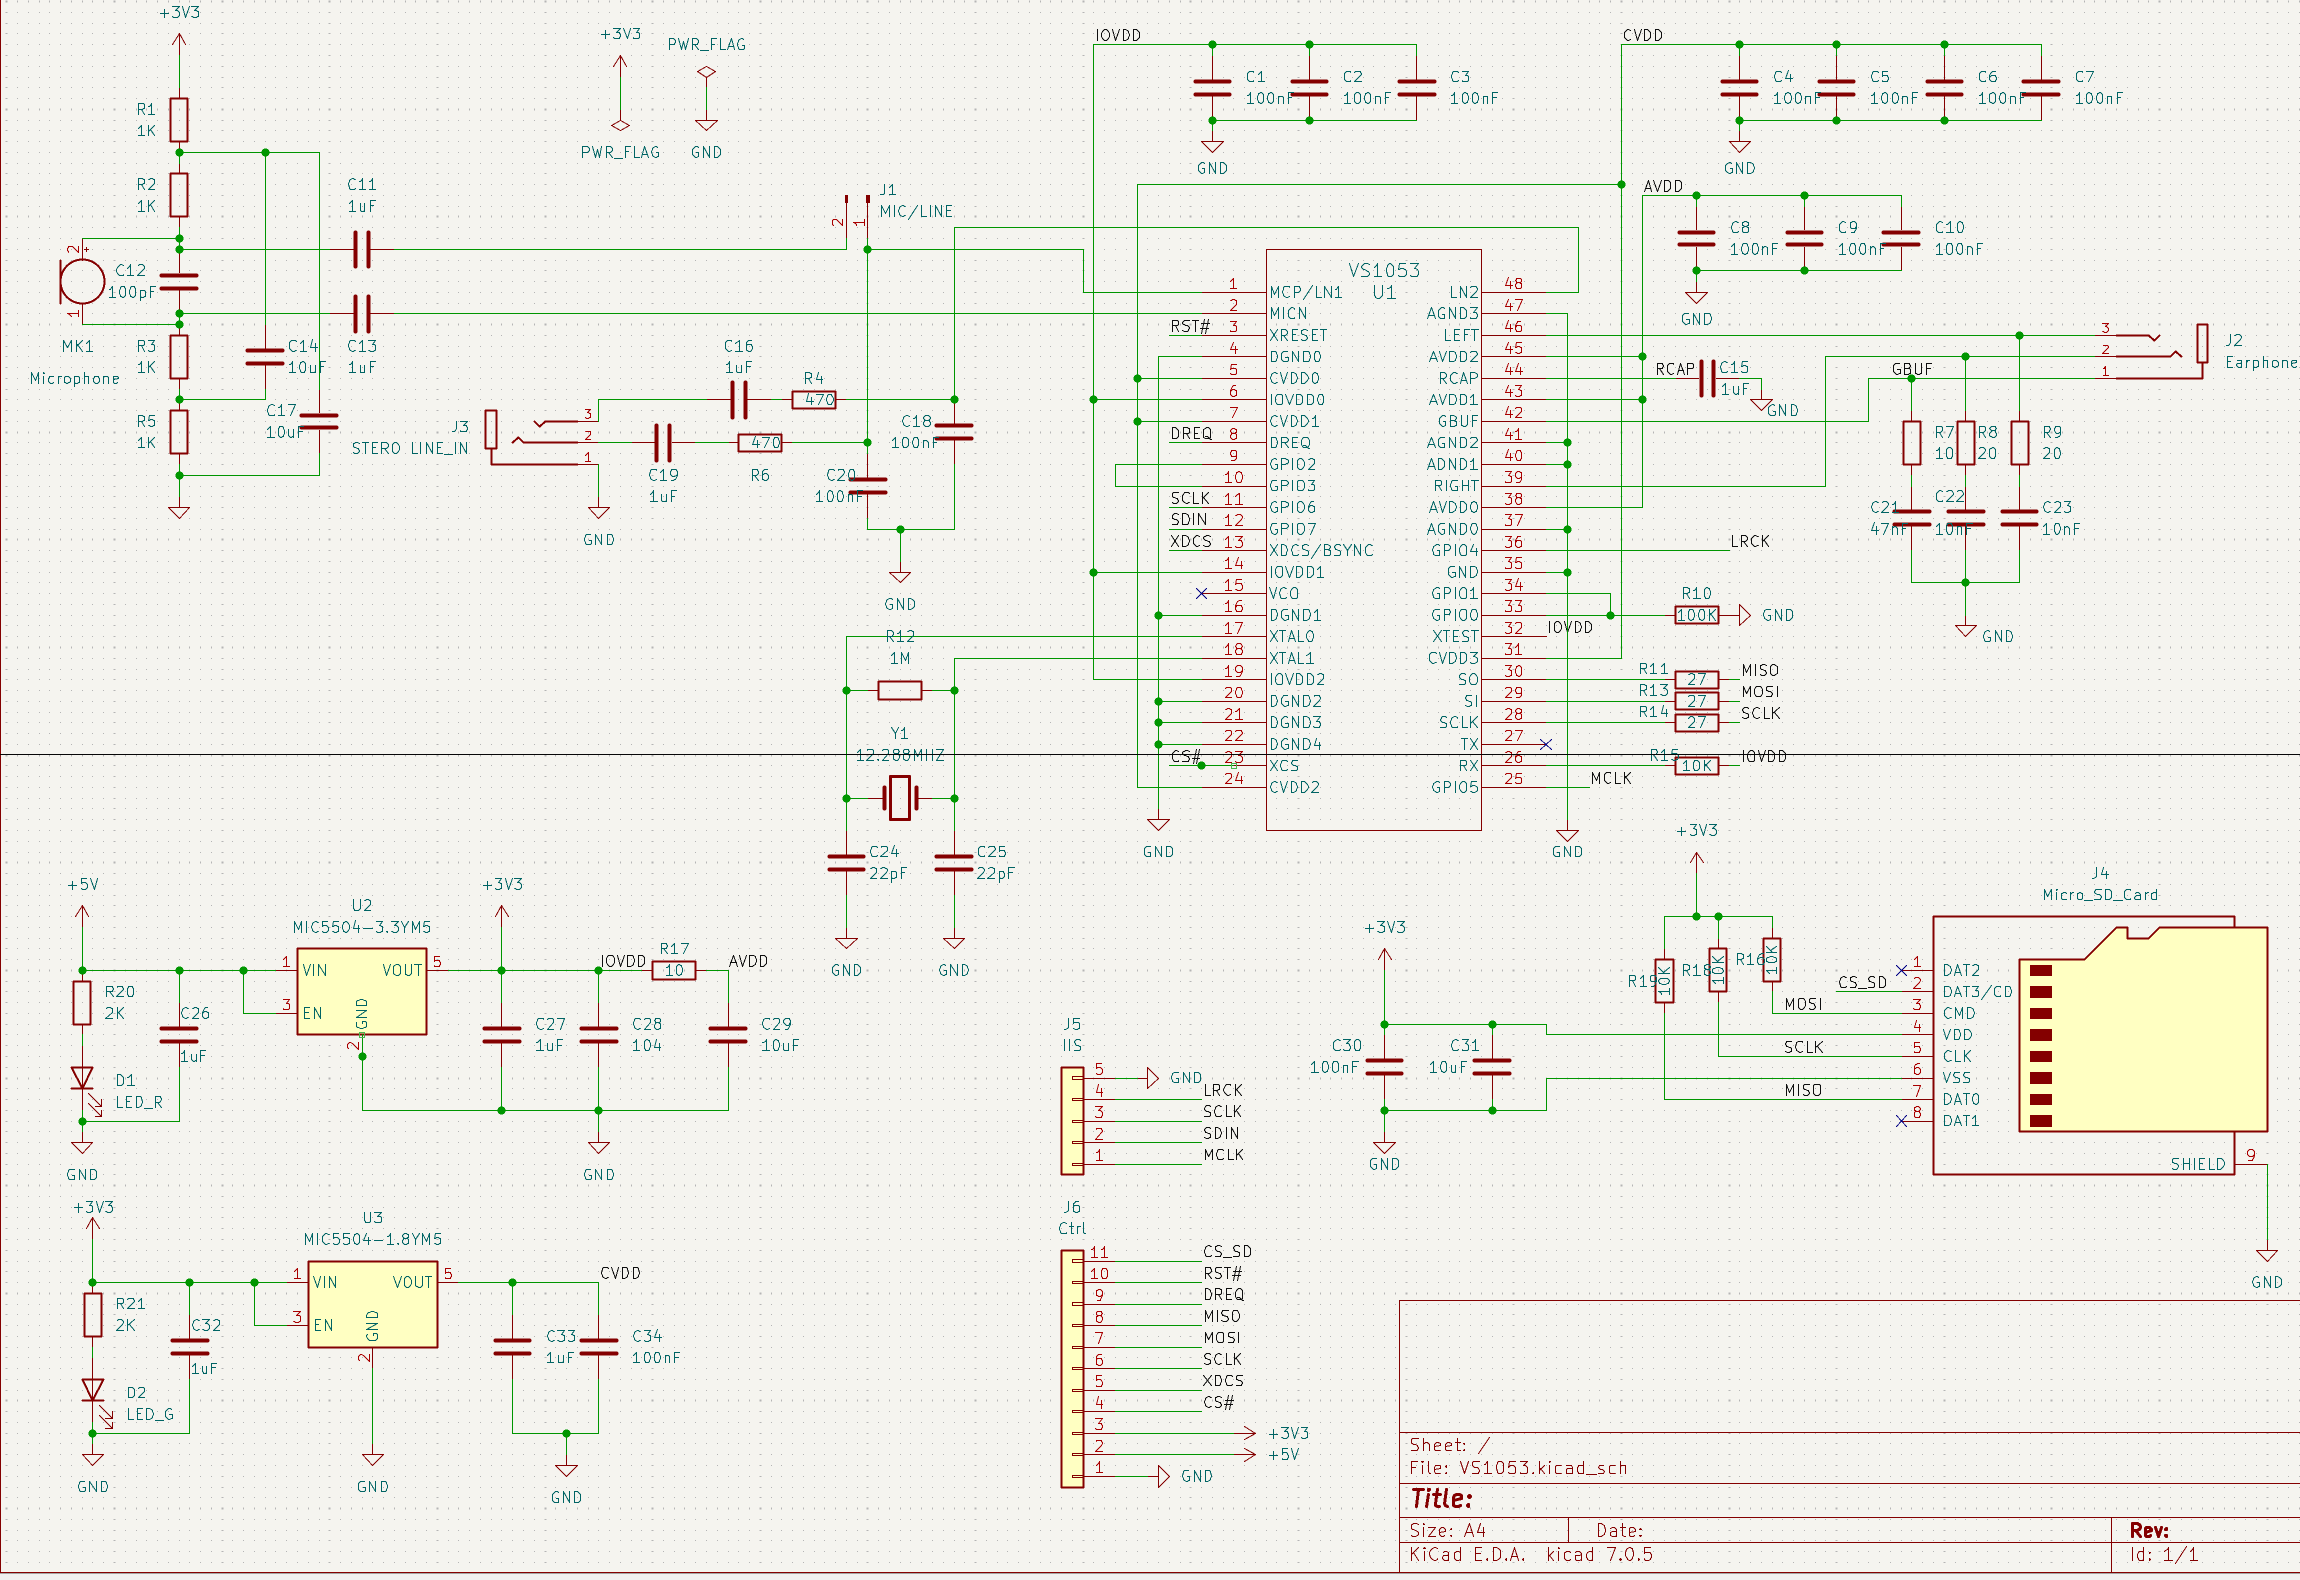Click the C30 100nF capacitor
Screen dimensions: 2300x1580
click(1384, 1067)
